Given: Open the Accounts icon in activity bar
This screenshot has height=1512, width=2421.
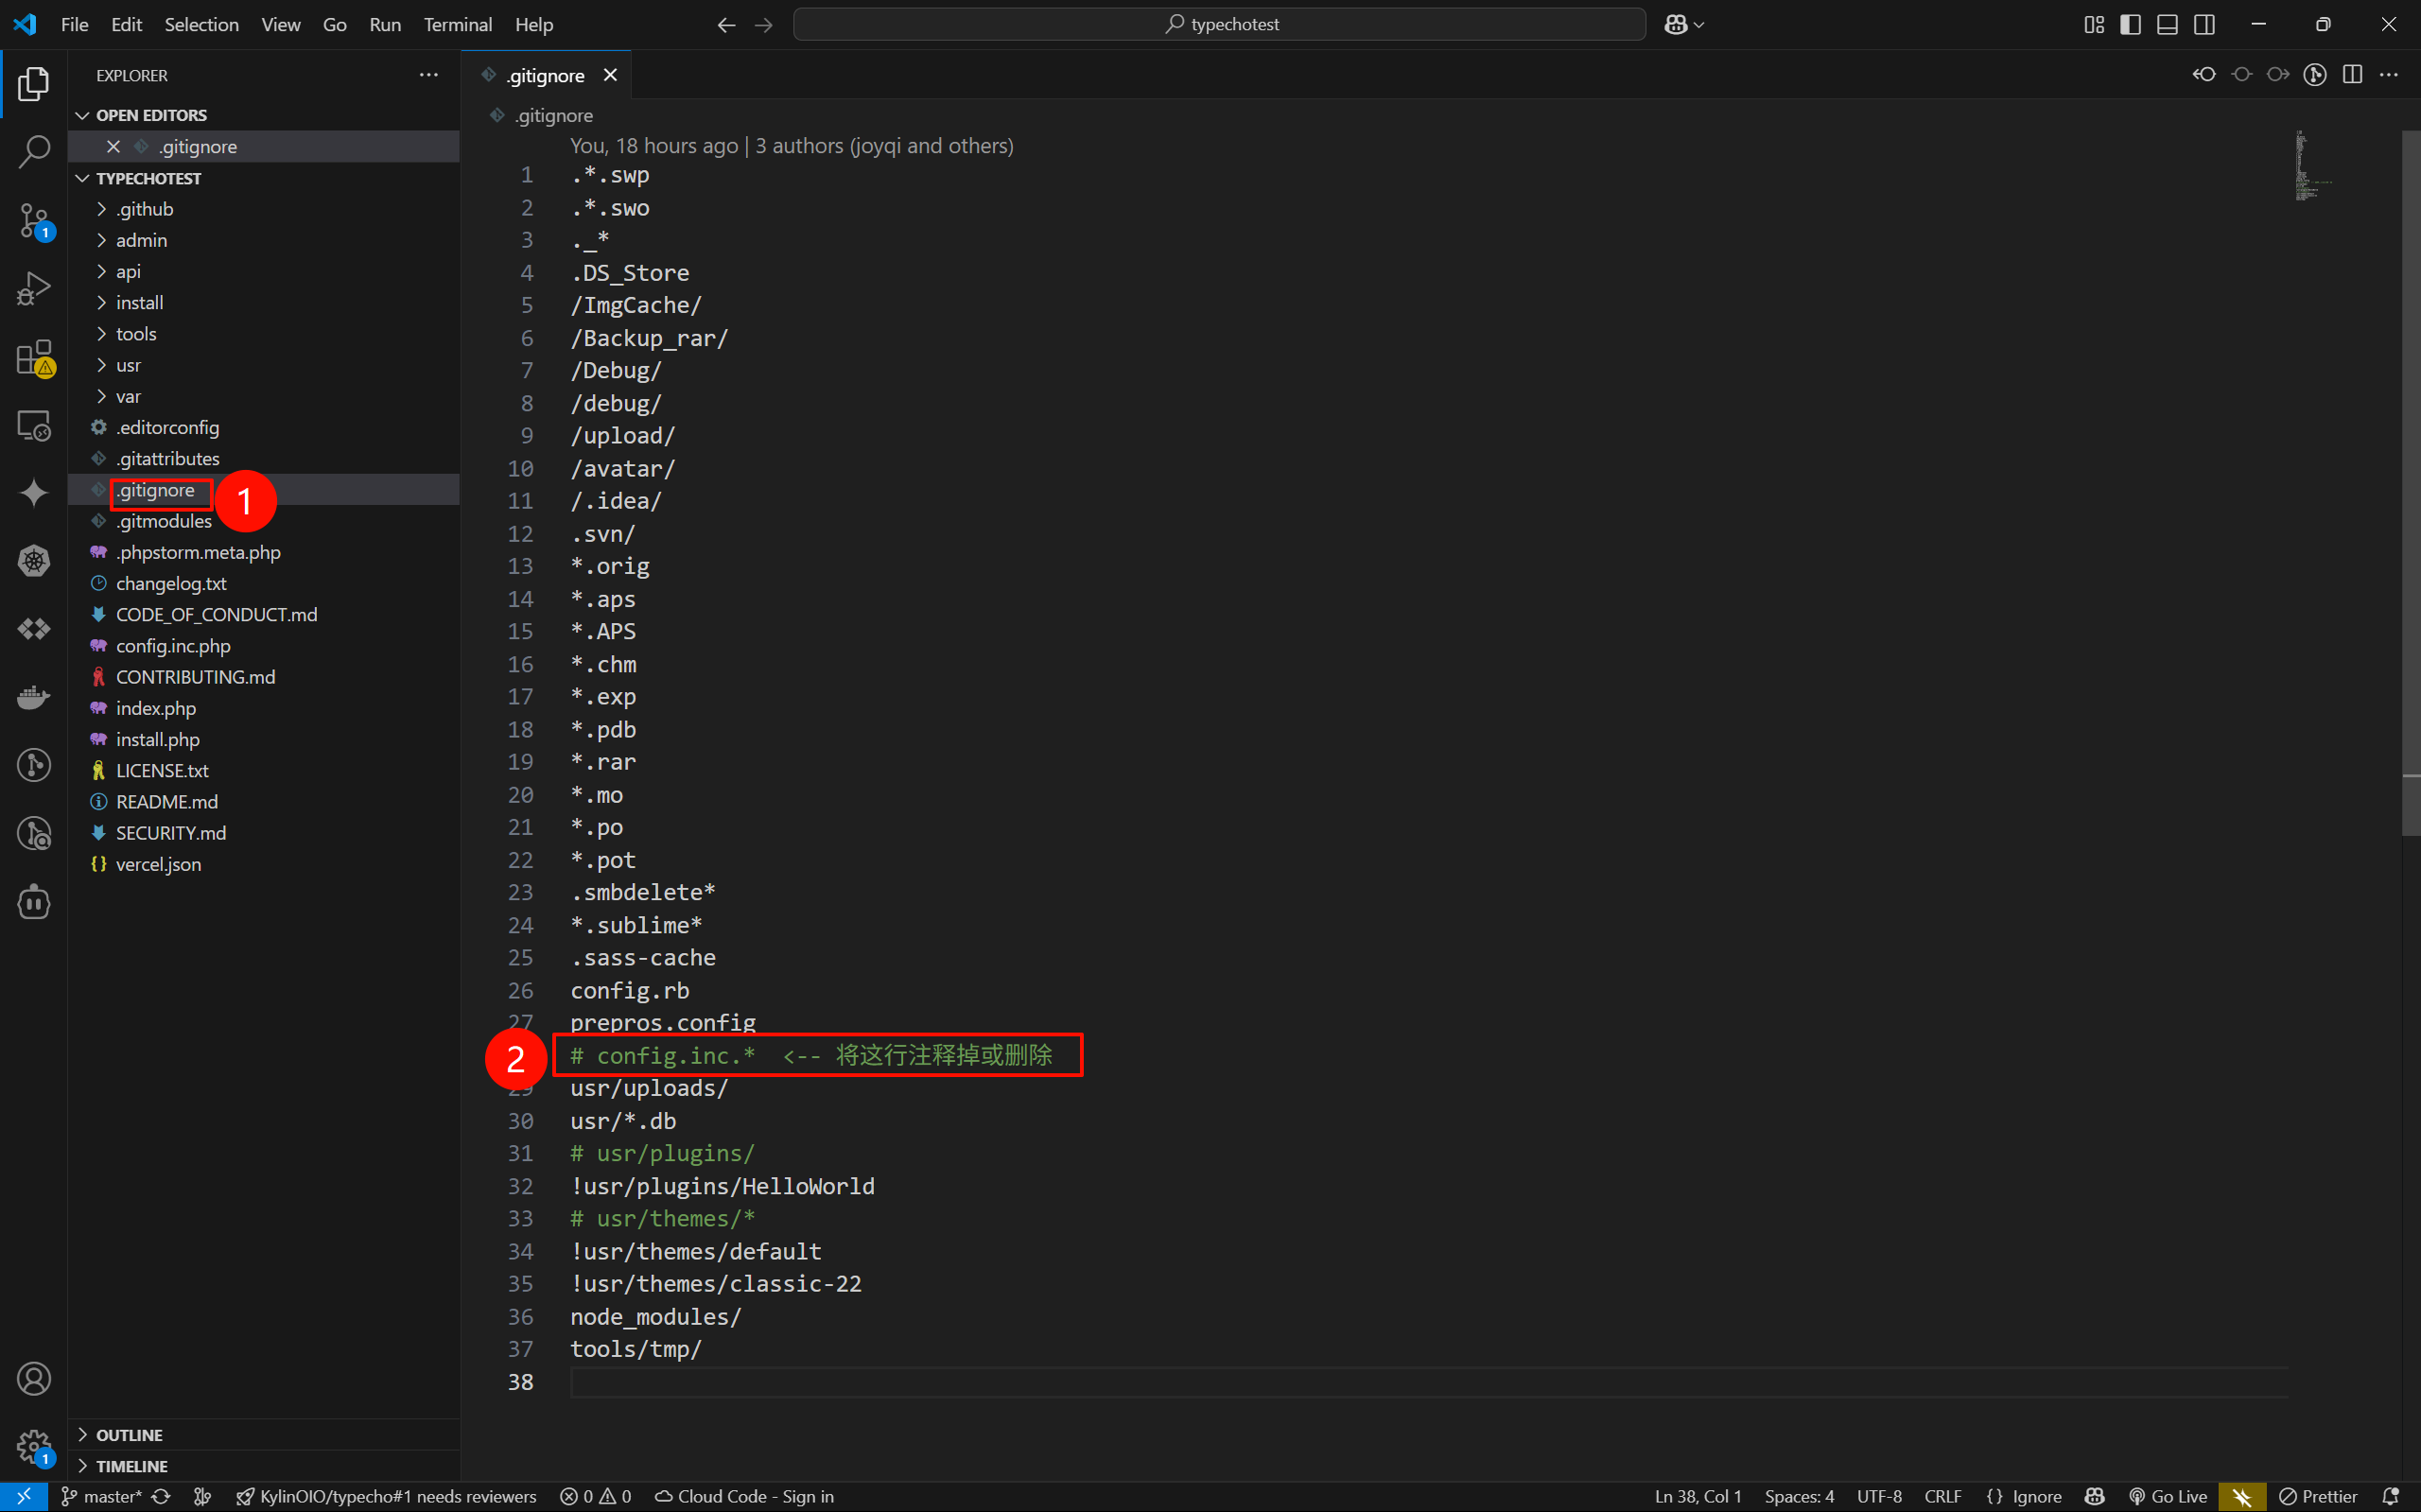Looking at the screenshot, I should point(34,1379).
